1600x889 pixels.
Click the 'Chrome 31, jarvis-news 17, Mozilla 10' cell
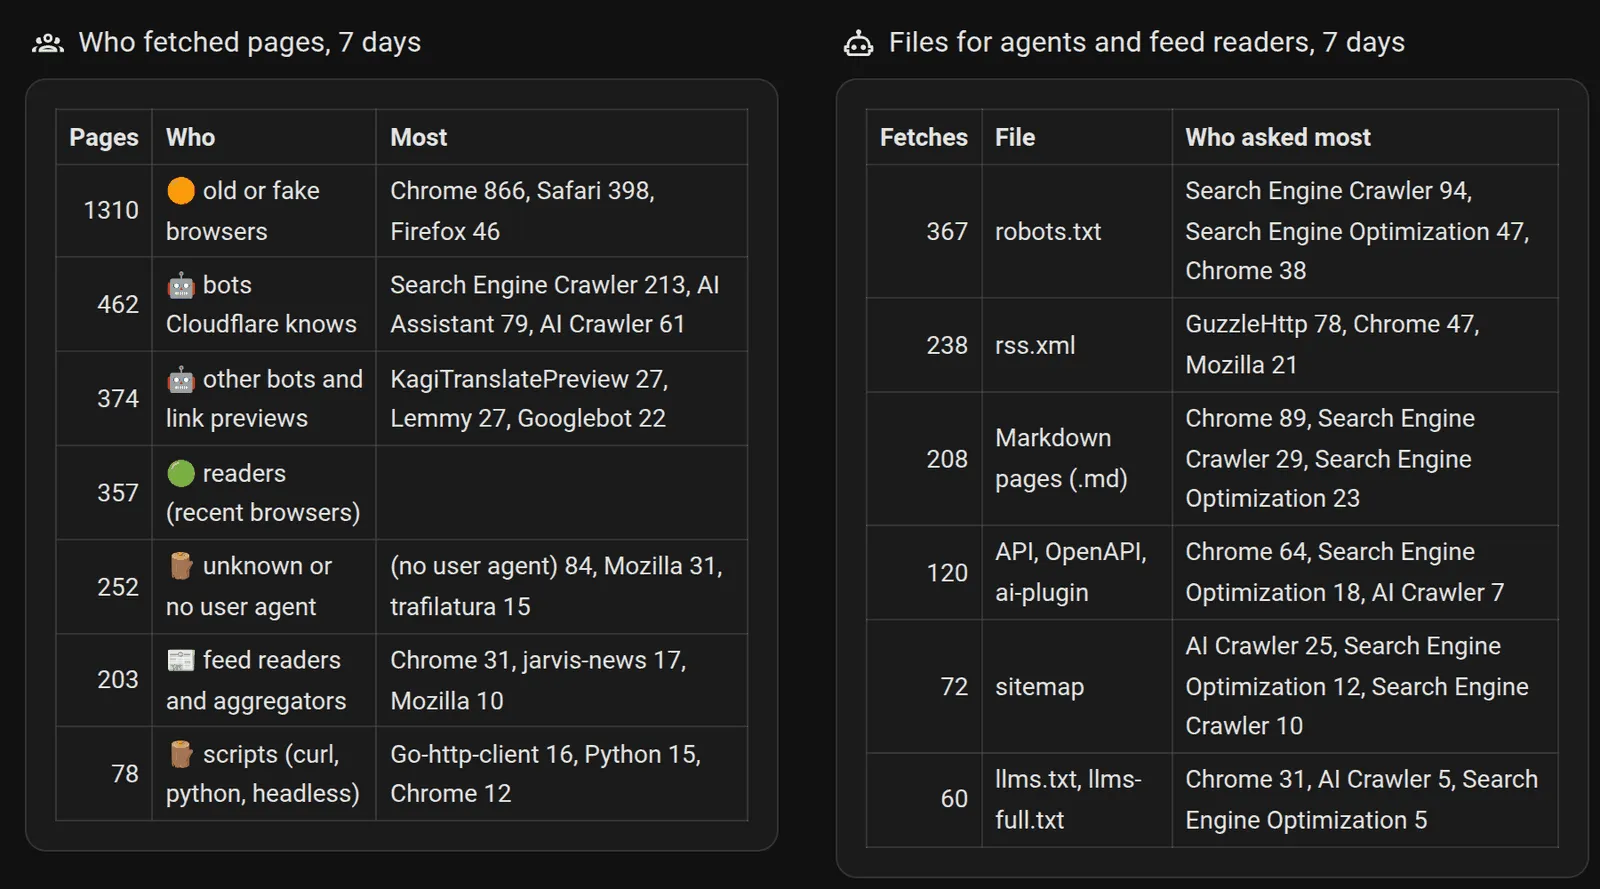[x=562, y=680]
